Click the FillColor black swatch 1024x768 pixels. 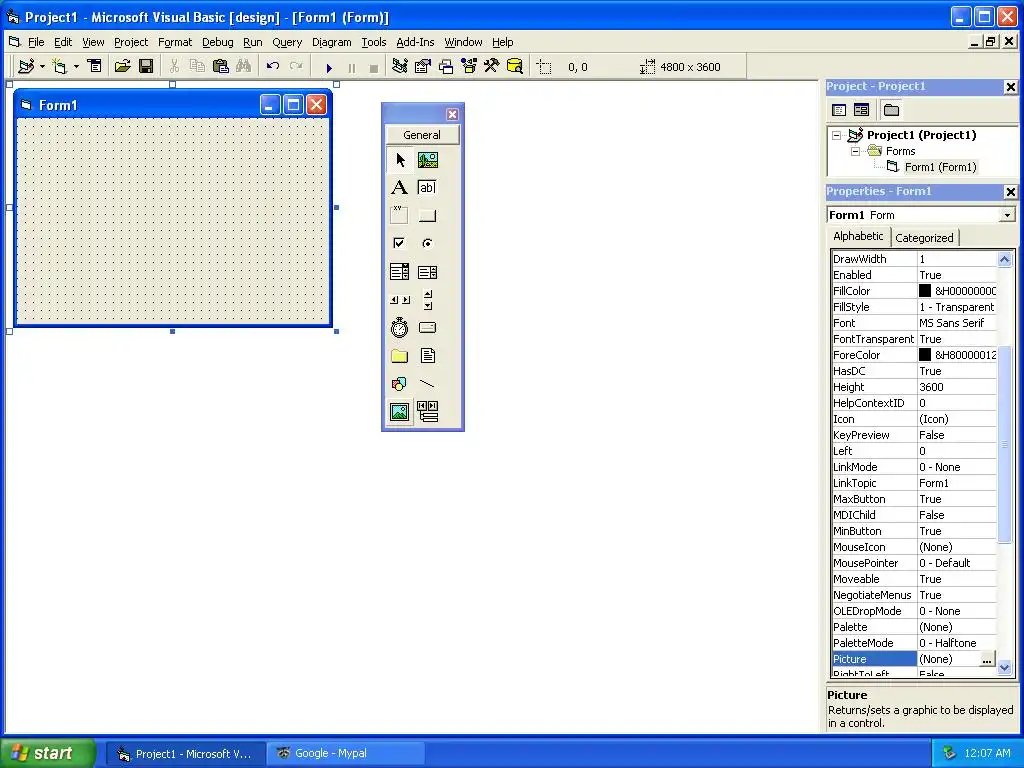[x=925, y=291]
